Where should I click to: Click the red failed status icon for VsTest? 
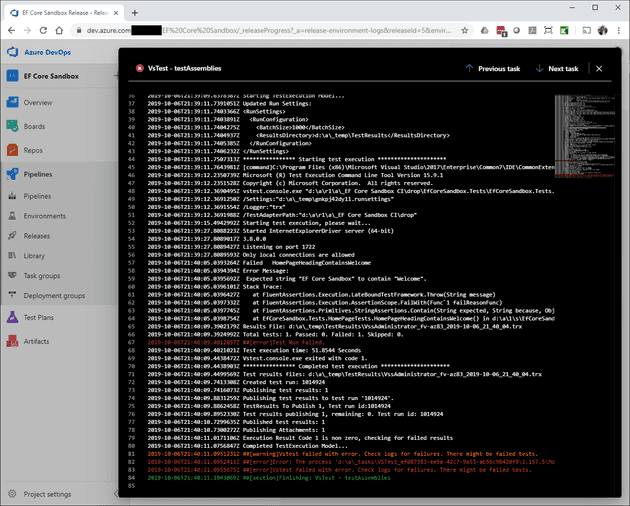(139, 68)
